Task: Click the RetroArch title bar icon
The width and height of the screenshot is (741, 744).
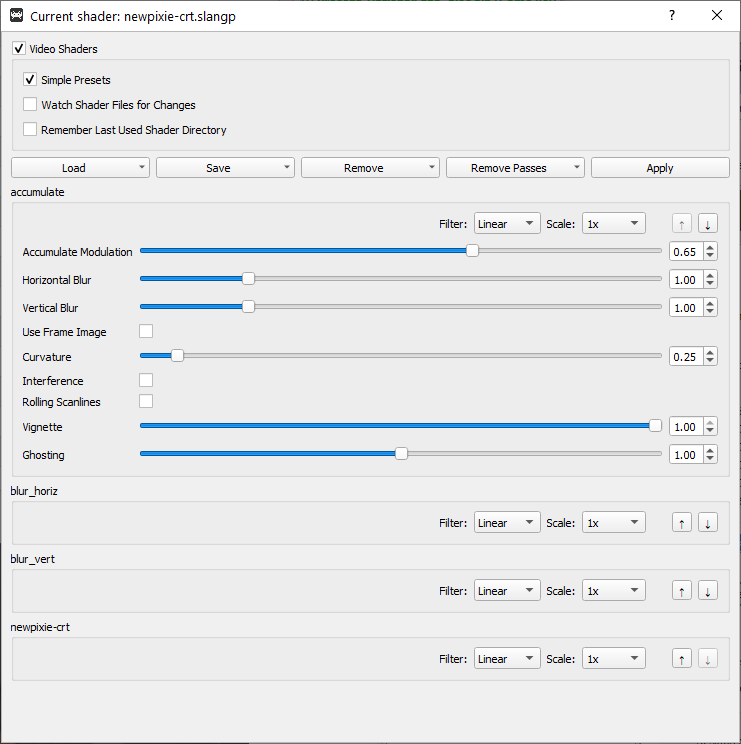Action: coord(16,16)
